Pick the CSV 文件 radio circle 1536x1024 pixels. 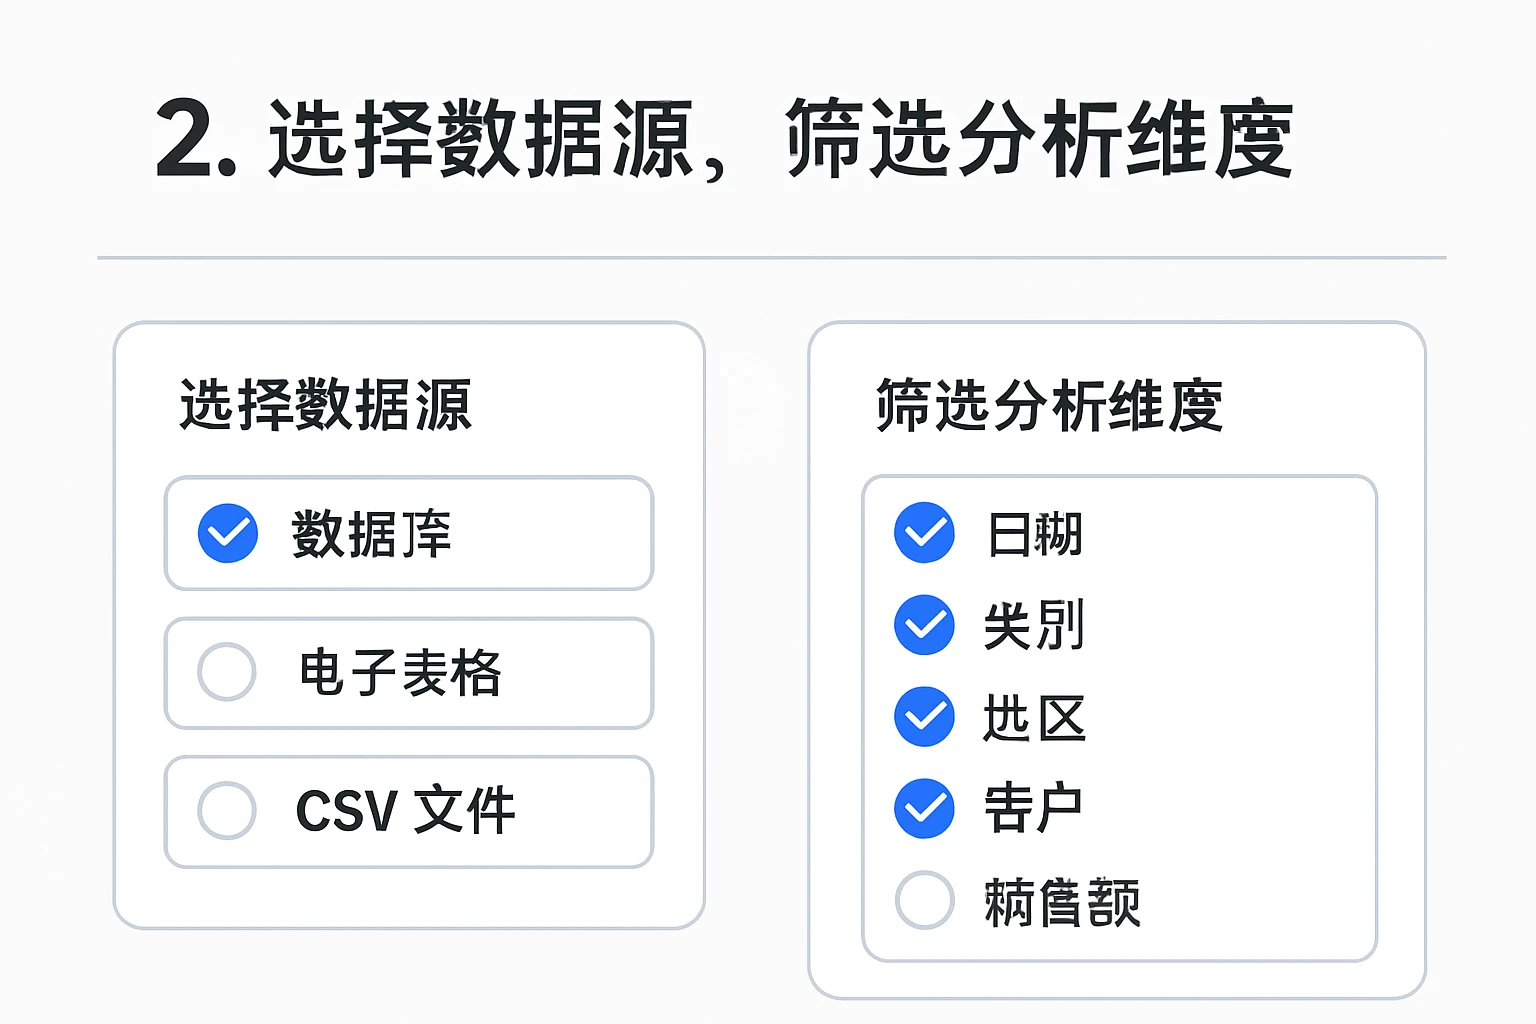point(227,810)
